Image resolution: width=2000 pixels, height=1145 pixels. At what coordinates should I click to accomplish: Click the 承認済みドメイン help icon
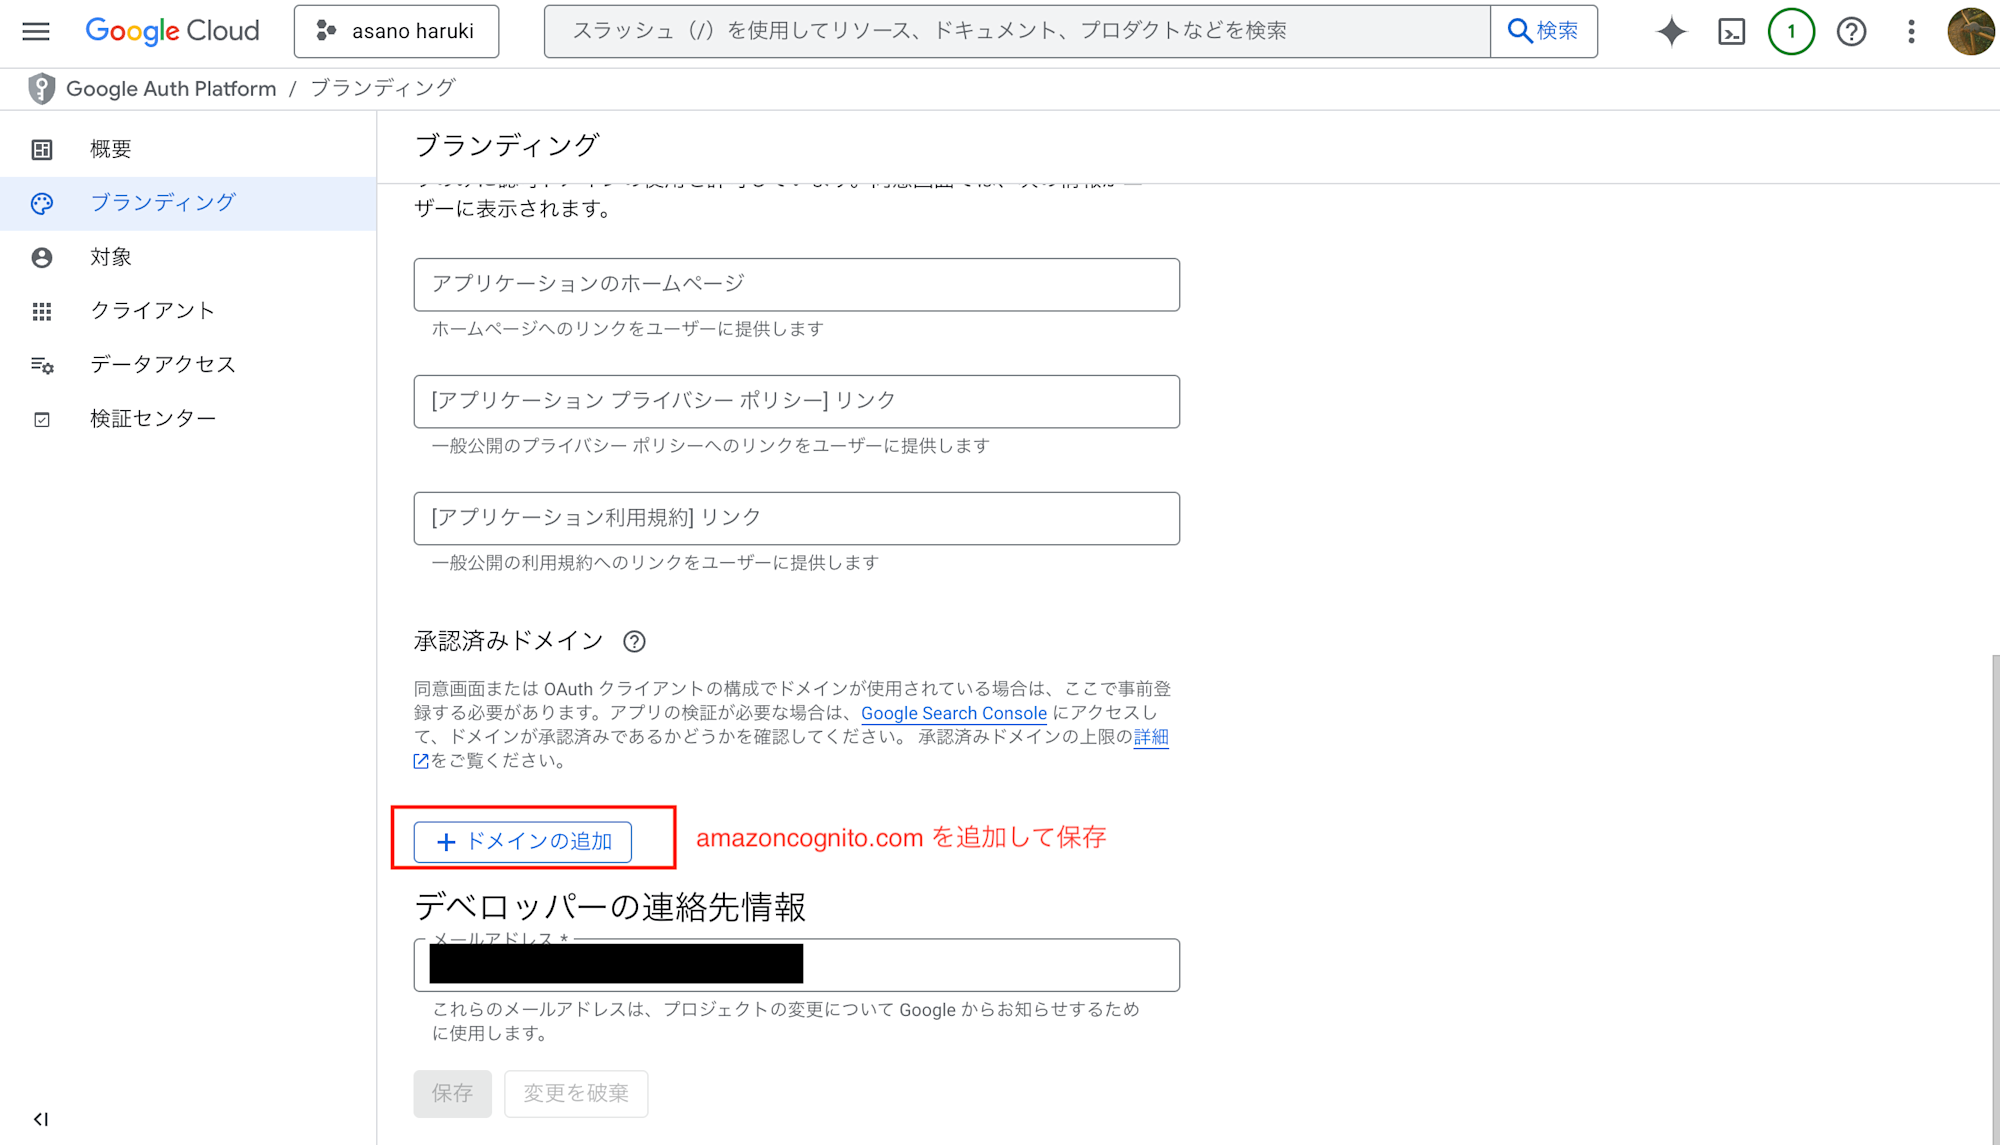click(x=634, y=642)
